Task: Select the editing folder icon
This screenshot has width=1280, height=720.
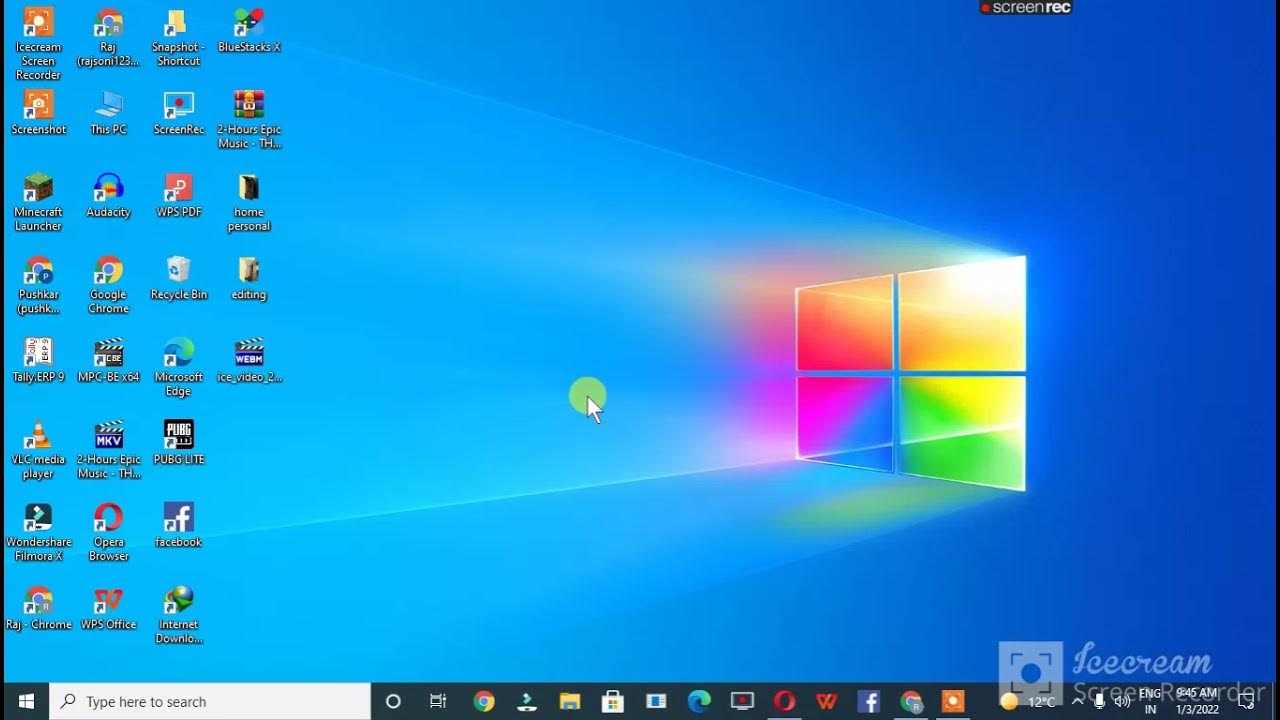Action: click(x=249, y=277)
